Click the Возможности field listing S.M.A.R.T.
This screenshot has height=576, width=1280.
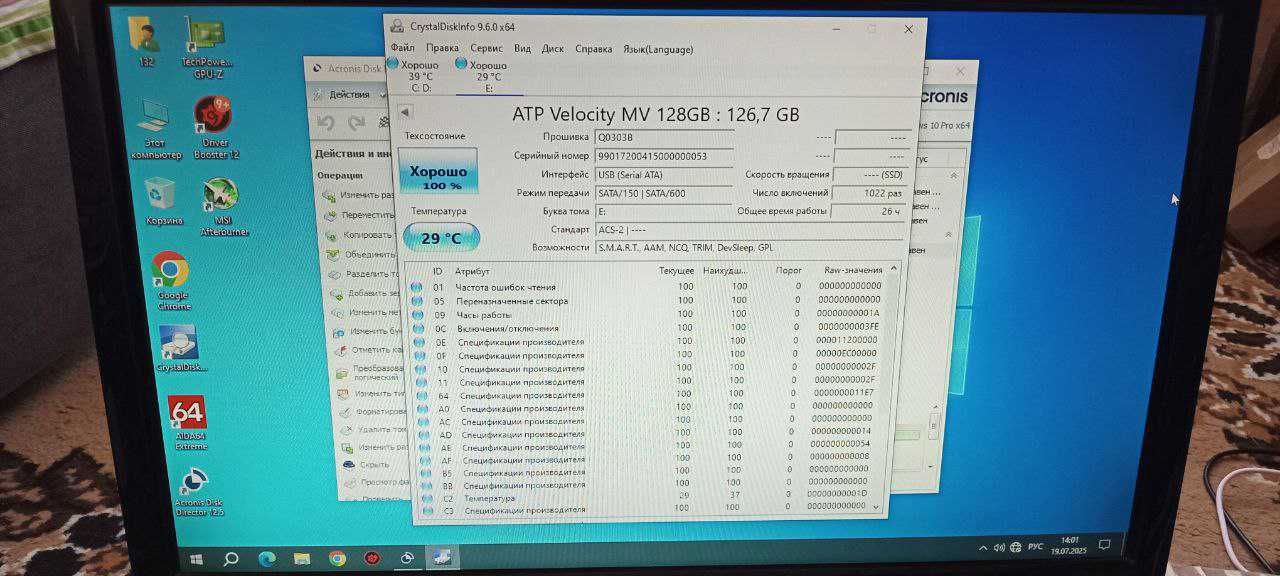(749, 247)
